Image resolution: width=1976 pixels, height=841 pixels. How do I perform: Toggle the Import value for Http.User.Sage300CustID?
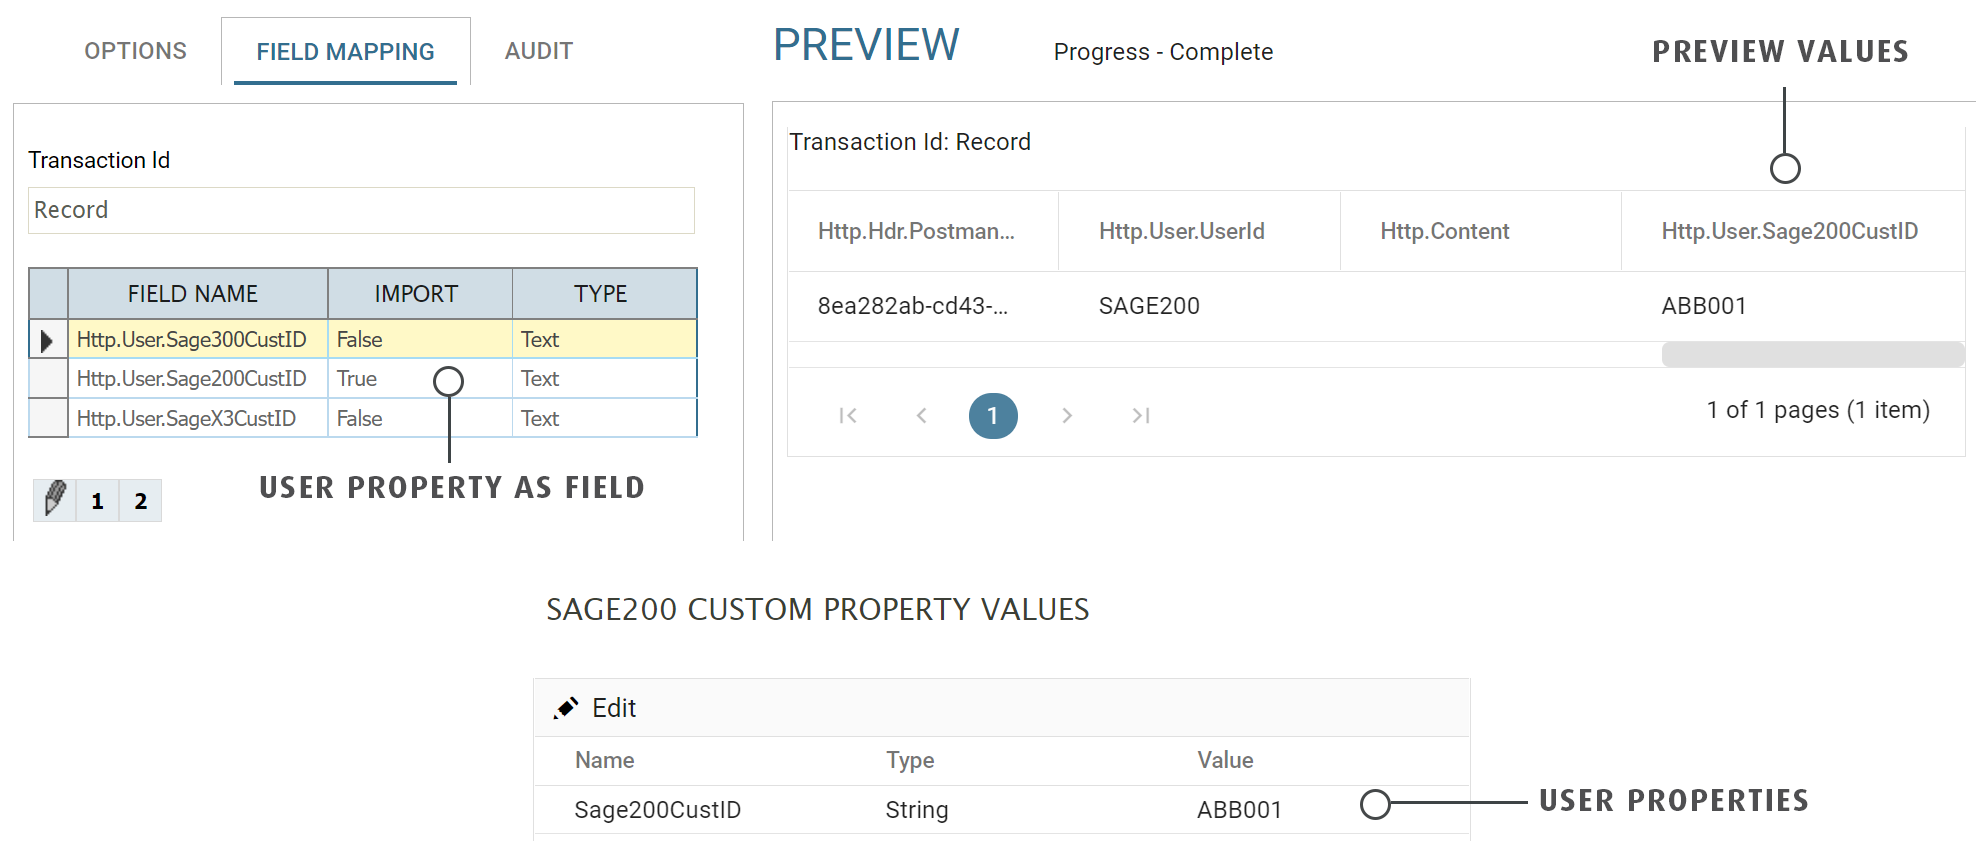(419, 340)
